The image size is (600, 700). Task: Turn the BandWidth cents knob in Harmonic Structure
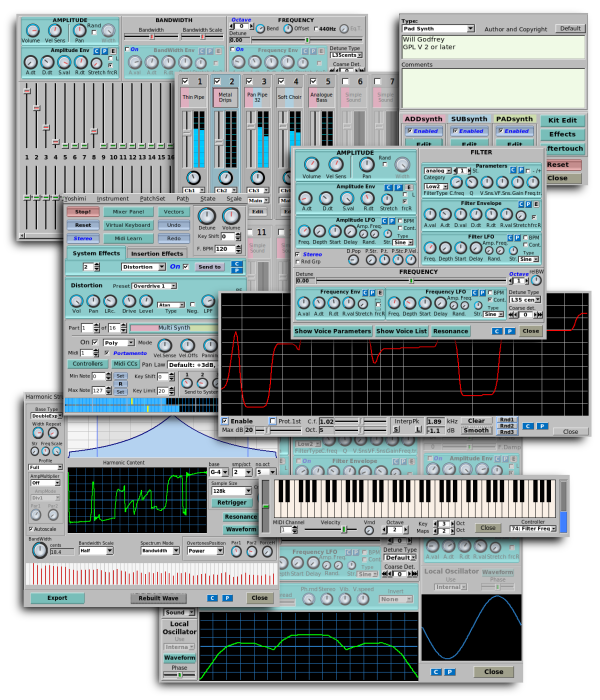[40, 550]
